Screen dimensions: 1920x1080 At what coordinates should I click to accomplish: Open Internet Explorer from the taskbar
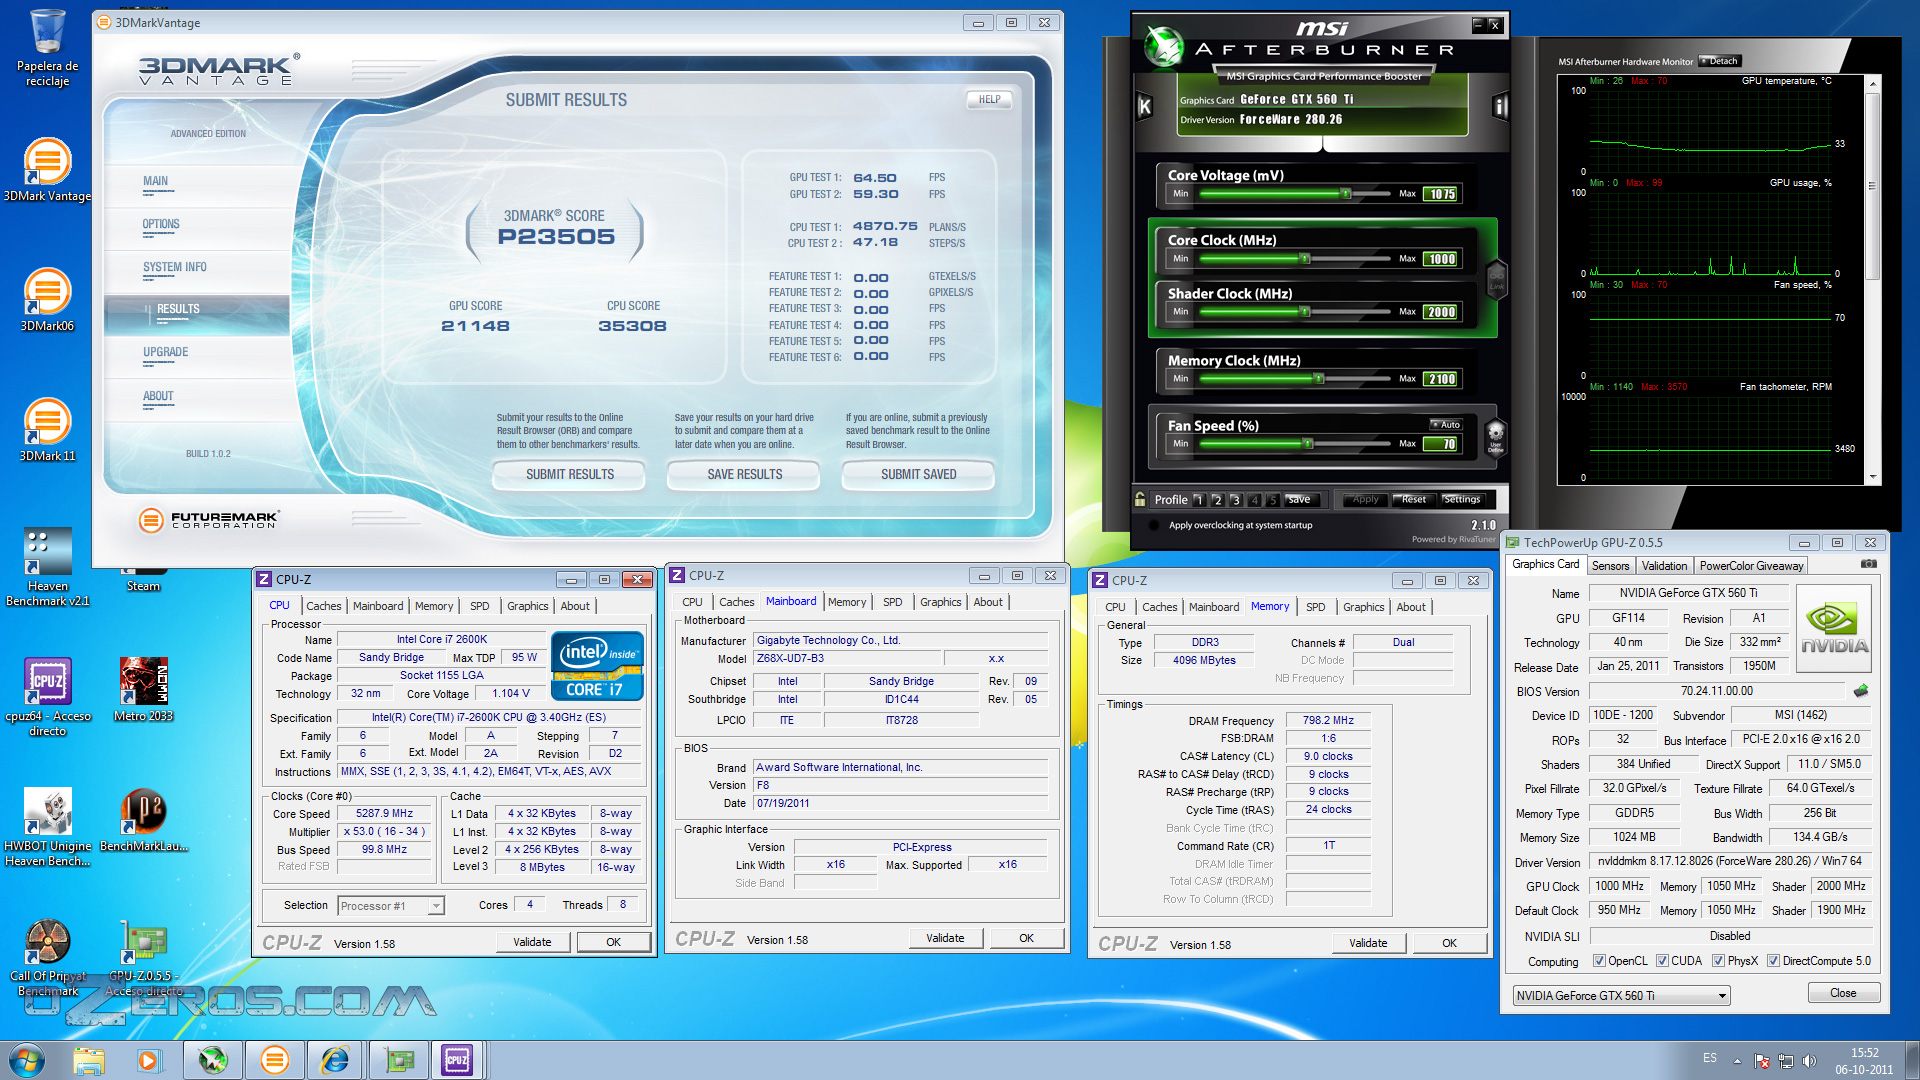[334, 1060]
